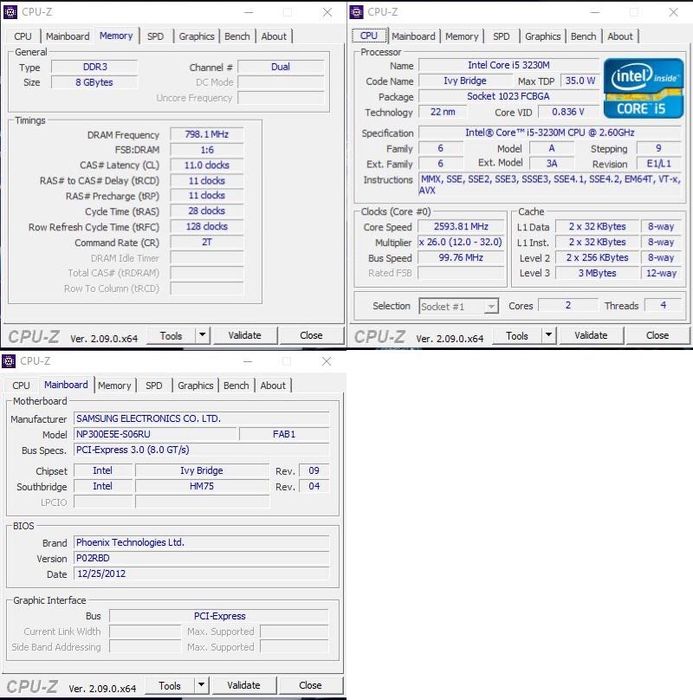Open Graphics tab in the CPU window

[x=543, y=36]
